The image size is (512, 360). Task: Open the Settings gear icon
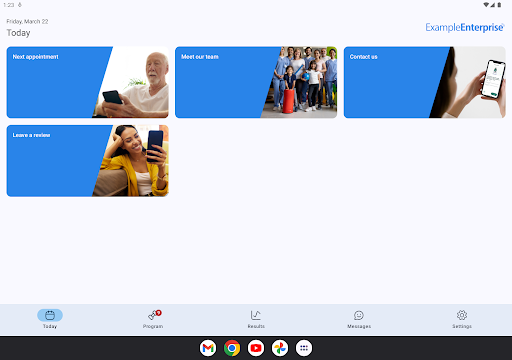[x=462, y=315]
